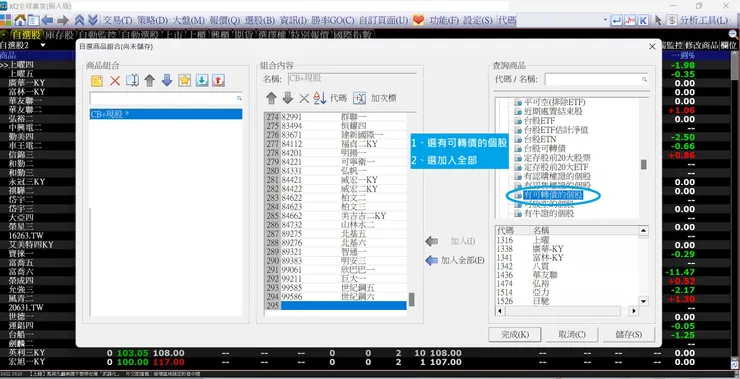Click the double up chevron toolbar icon
Image resolution: width=740 pixels, height=379 pixels.
[80, 20]
